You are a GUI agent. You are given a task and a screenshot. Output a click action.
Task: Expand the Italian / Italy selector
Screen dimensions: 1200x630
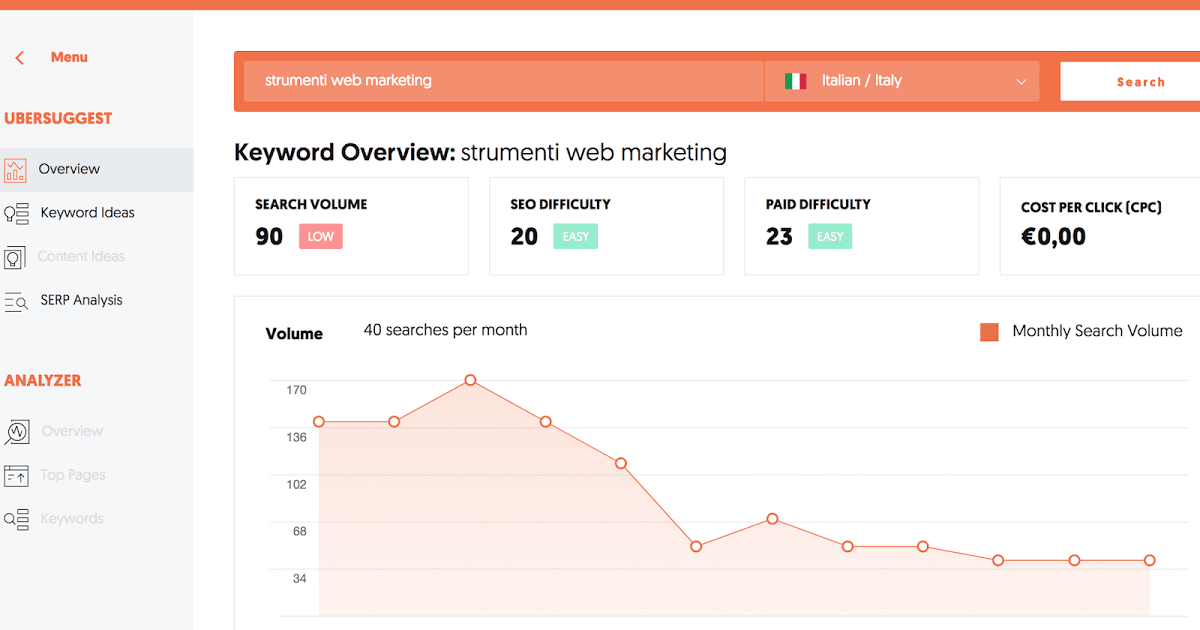[x=900, y=81]
